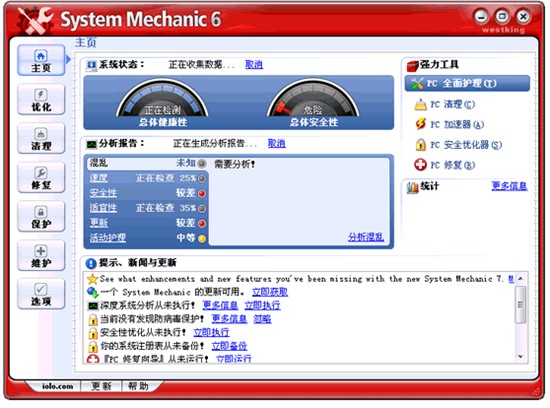This screenshot has height=408, width=550.
Task: Click the red cross icon beside PC 修复向导
Action: pyautogui.click(x=93, y=359)
